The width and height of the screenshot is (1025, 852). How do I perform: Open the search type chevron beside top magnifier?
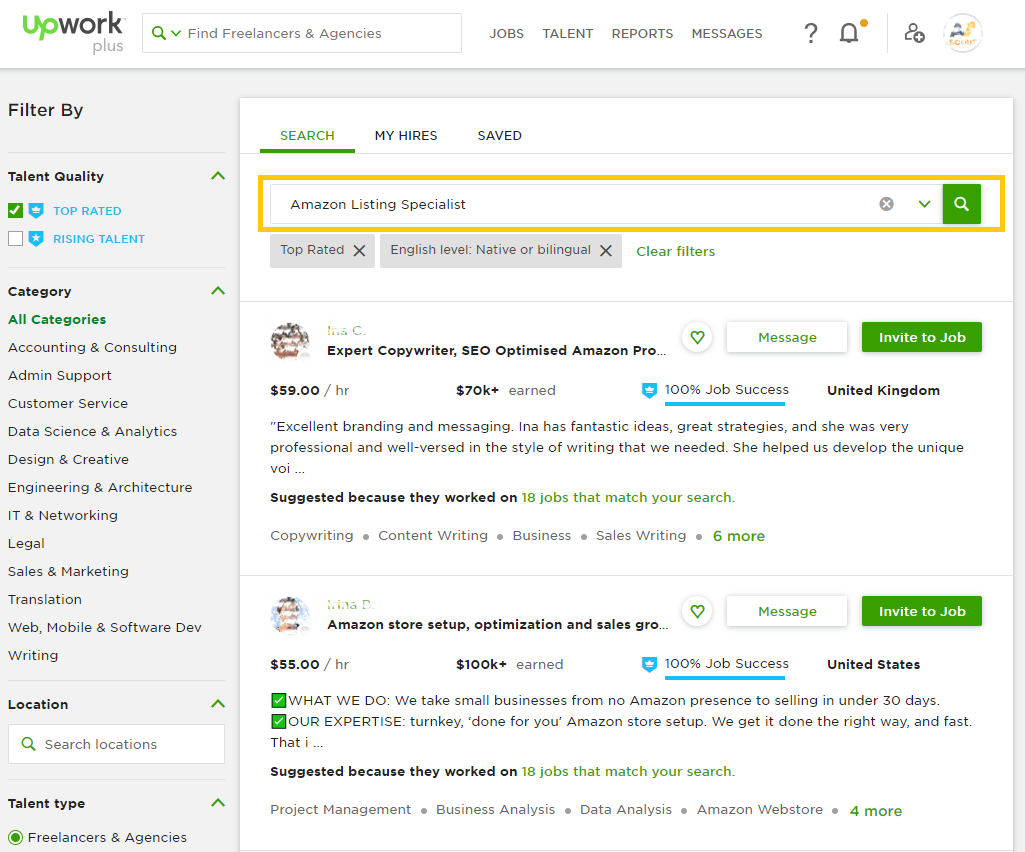pos(176,33)
